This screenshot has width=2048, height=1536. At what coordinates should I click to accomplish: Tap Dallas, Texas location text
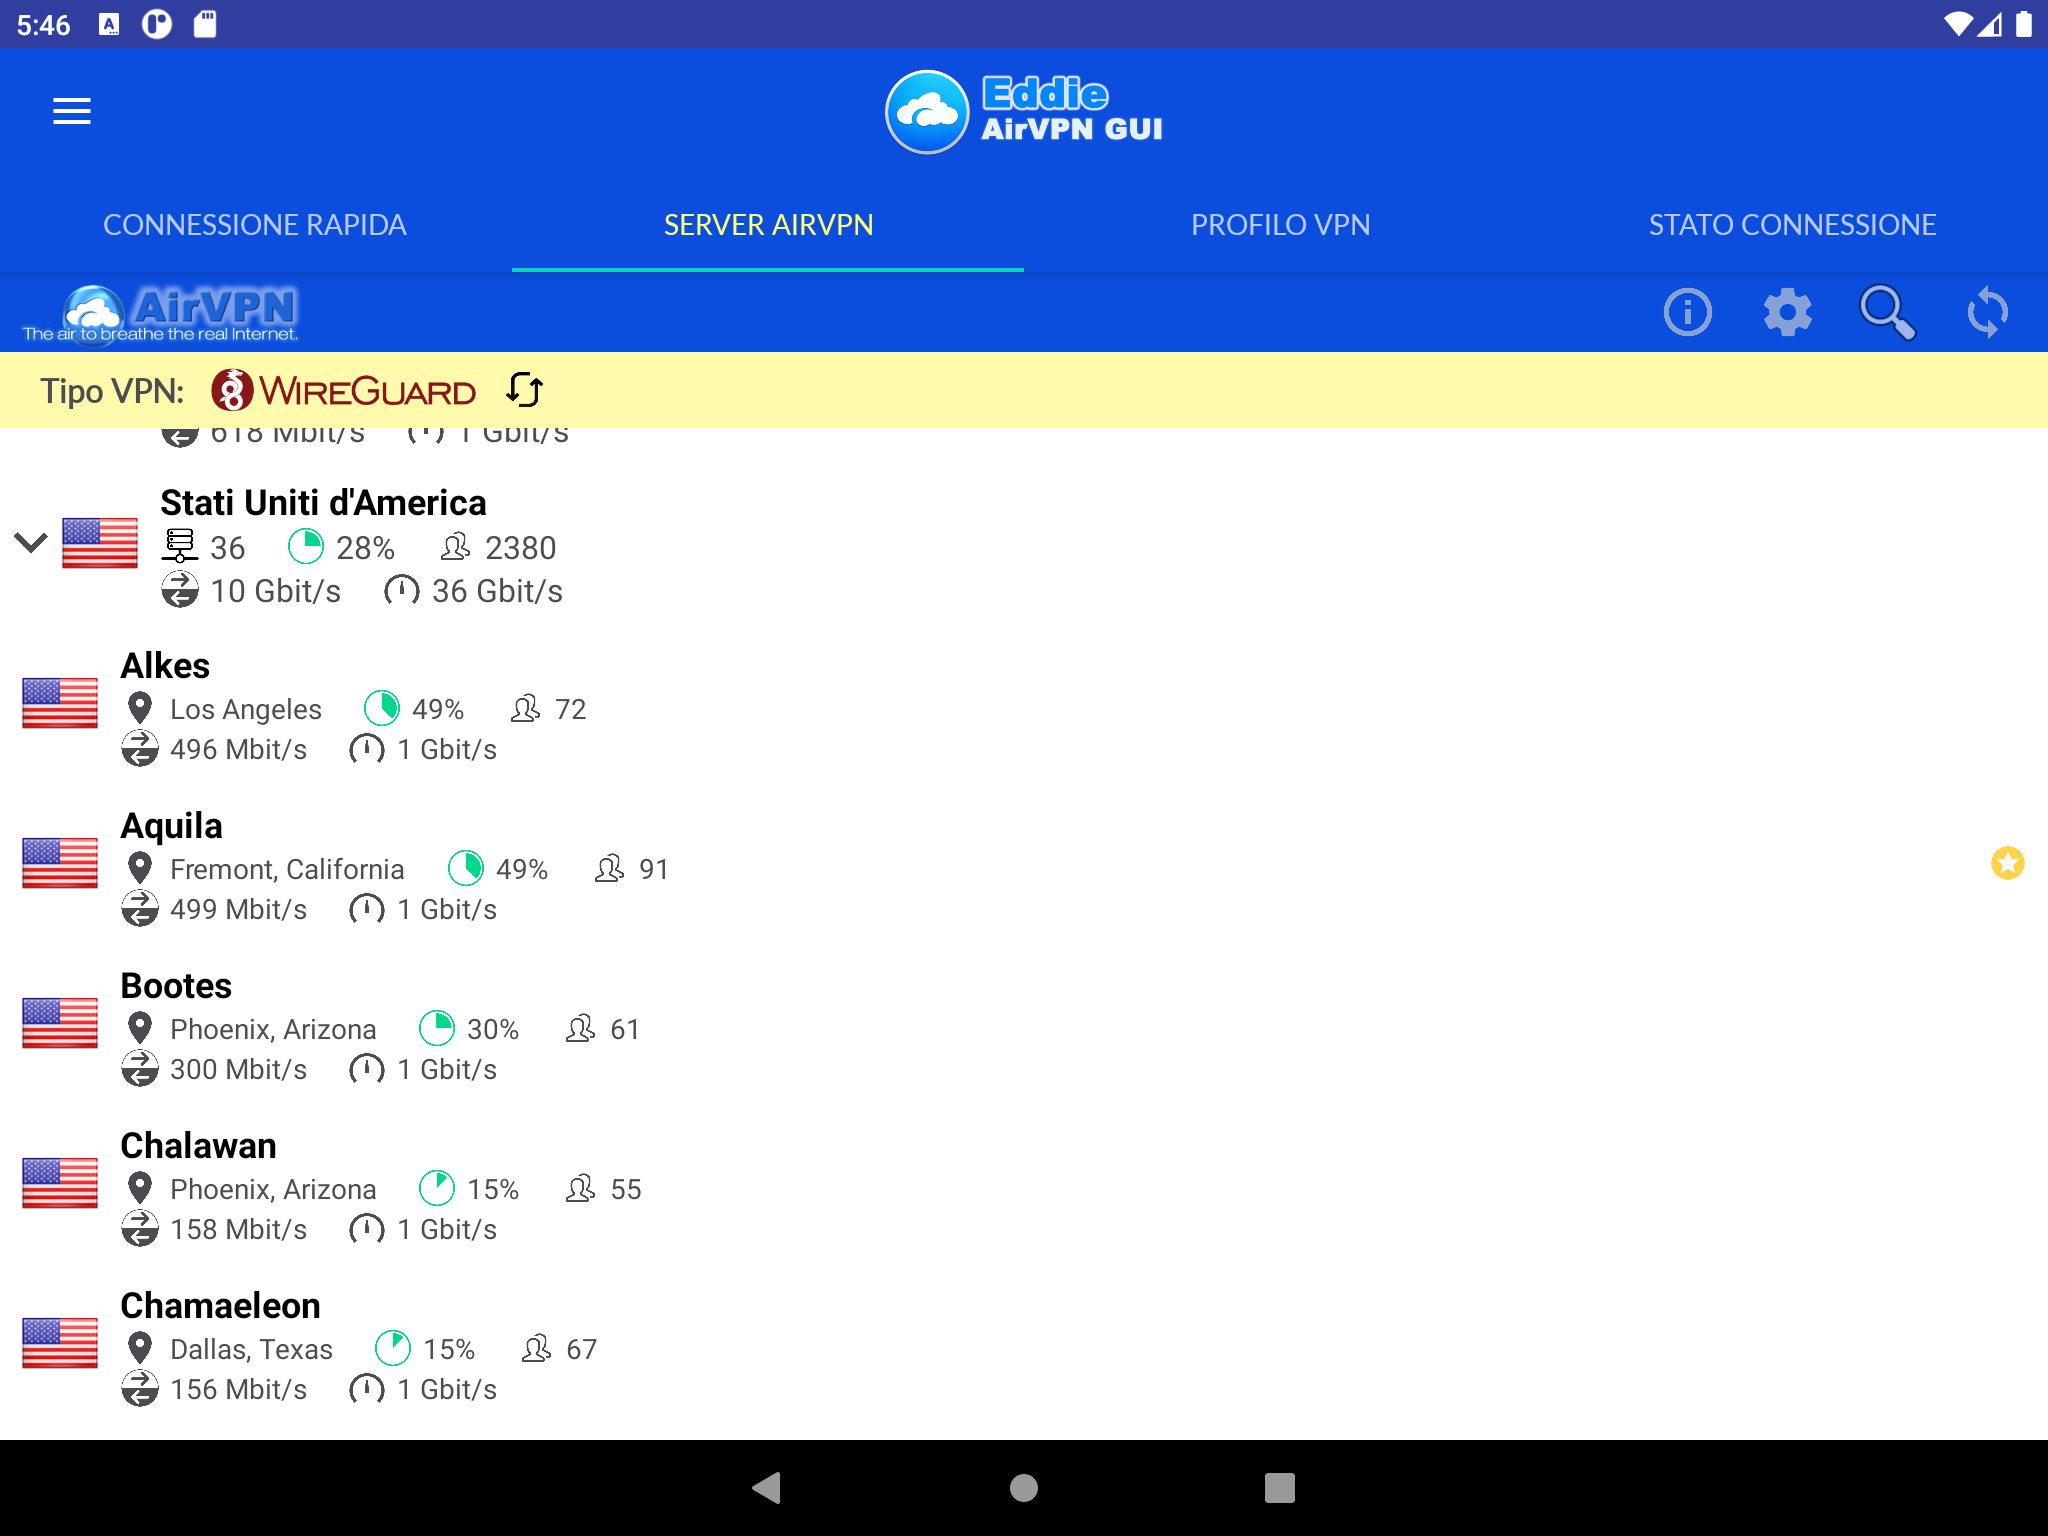(x=251, y=1349)
